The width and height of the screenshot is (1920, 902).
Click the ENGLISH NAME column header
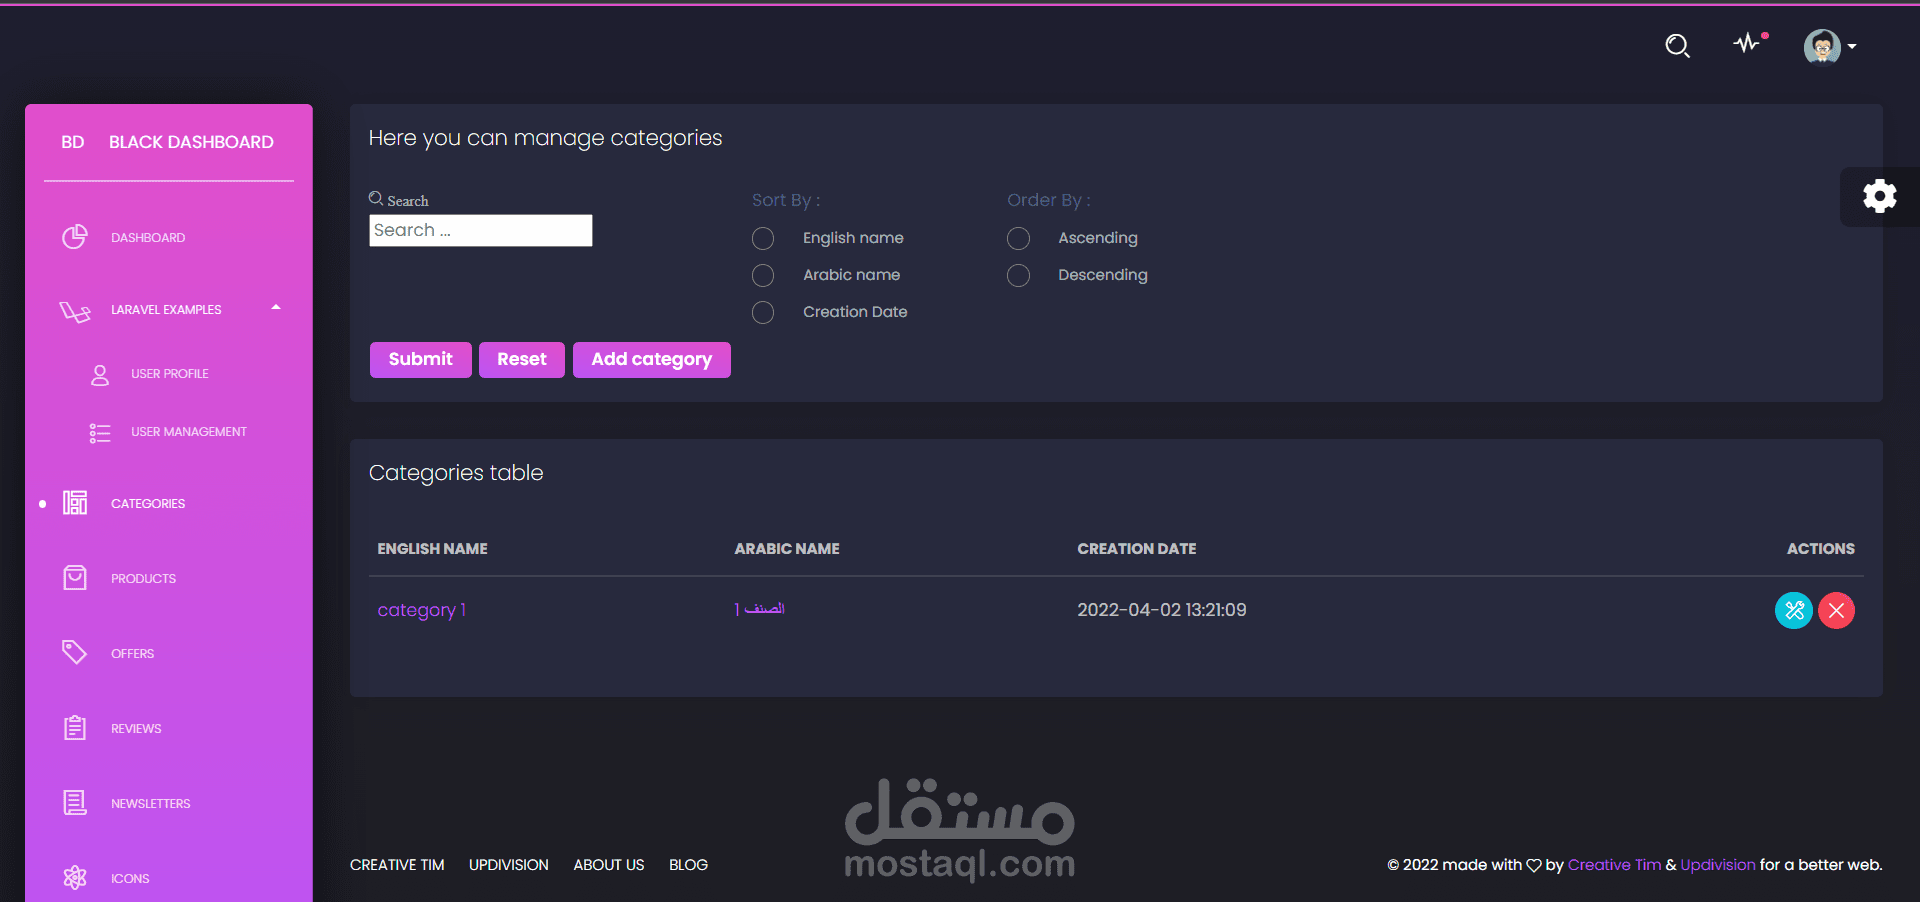pyautogui.click(x=432, y=549)
